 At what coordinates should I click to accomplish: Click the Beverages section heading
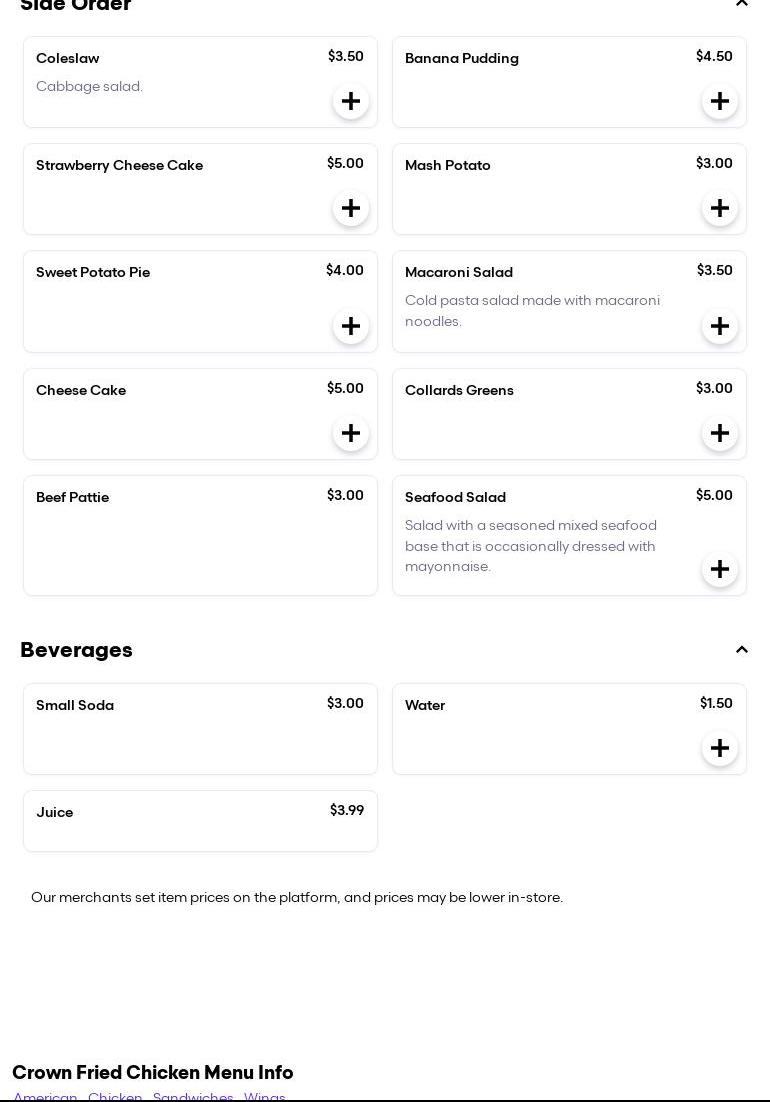[x=76, y=650]
